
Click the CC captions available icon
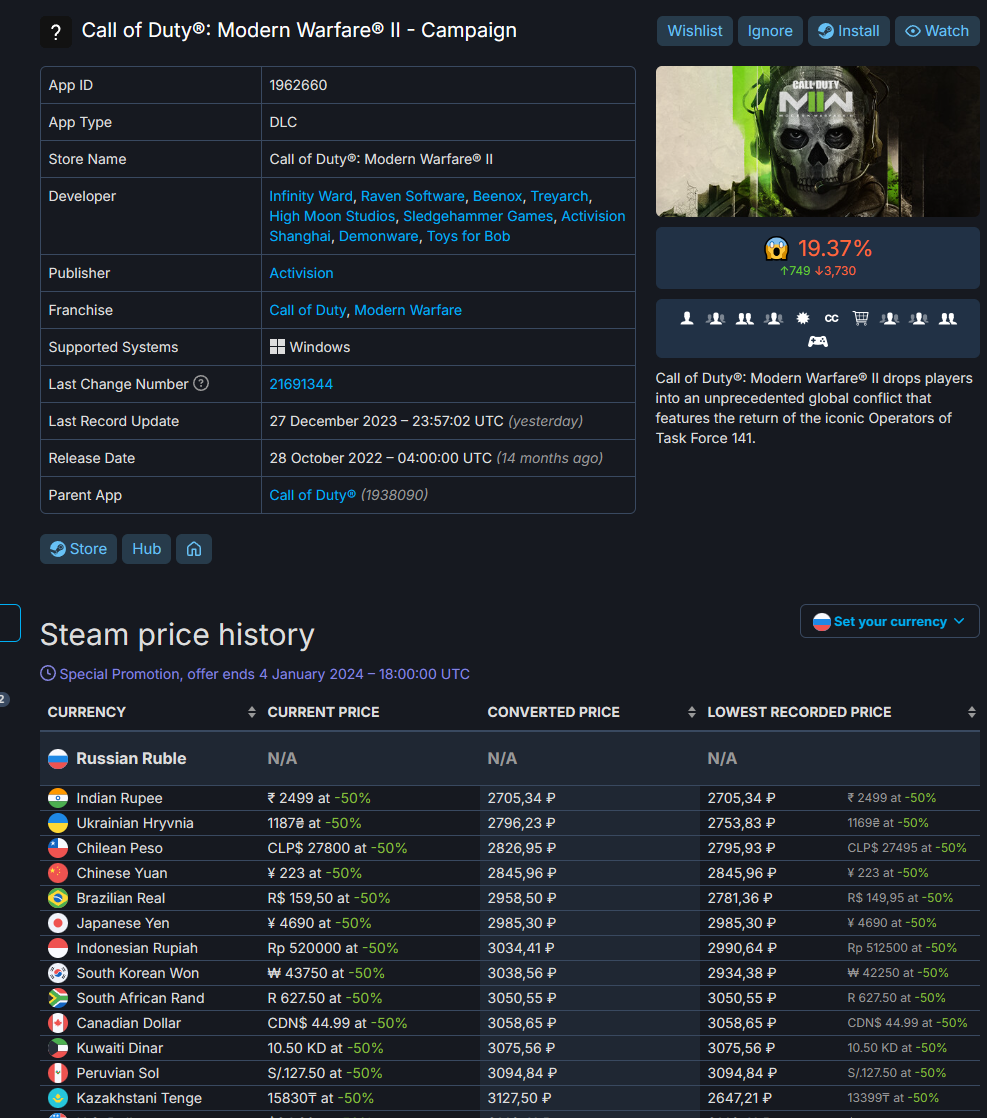coord(832,318)
